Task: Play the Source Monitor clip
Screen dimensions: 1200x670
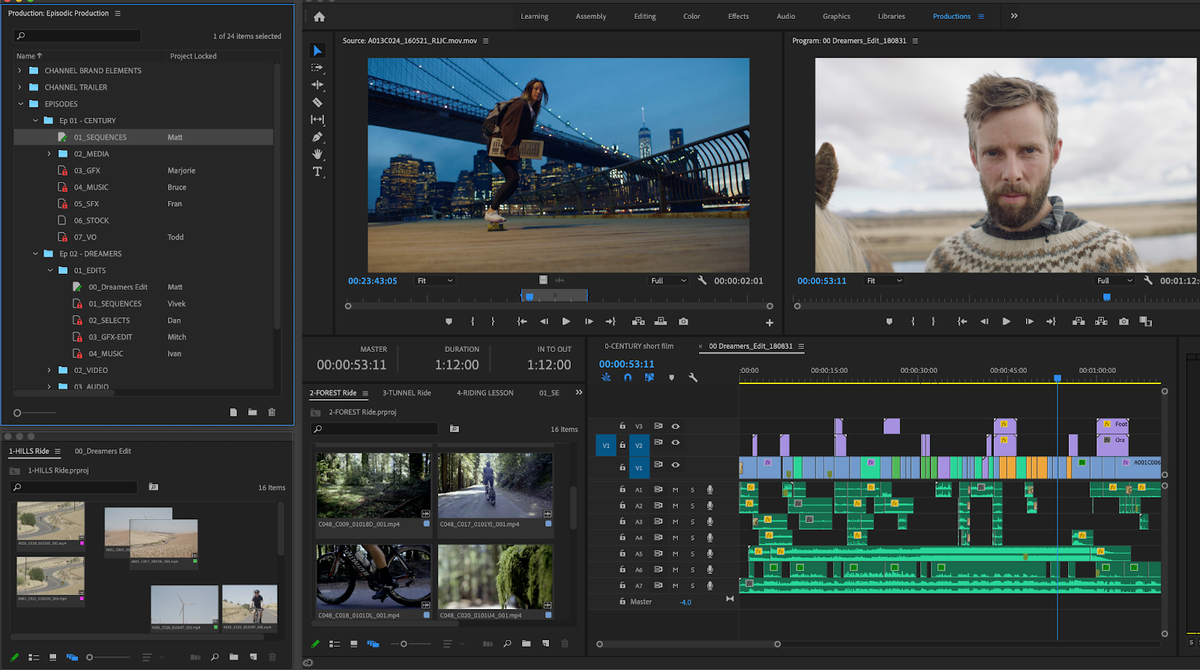Action: [566, 321]
